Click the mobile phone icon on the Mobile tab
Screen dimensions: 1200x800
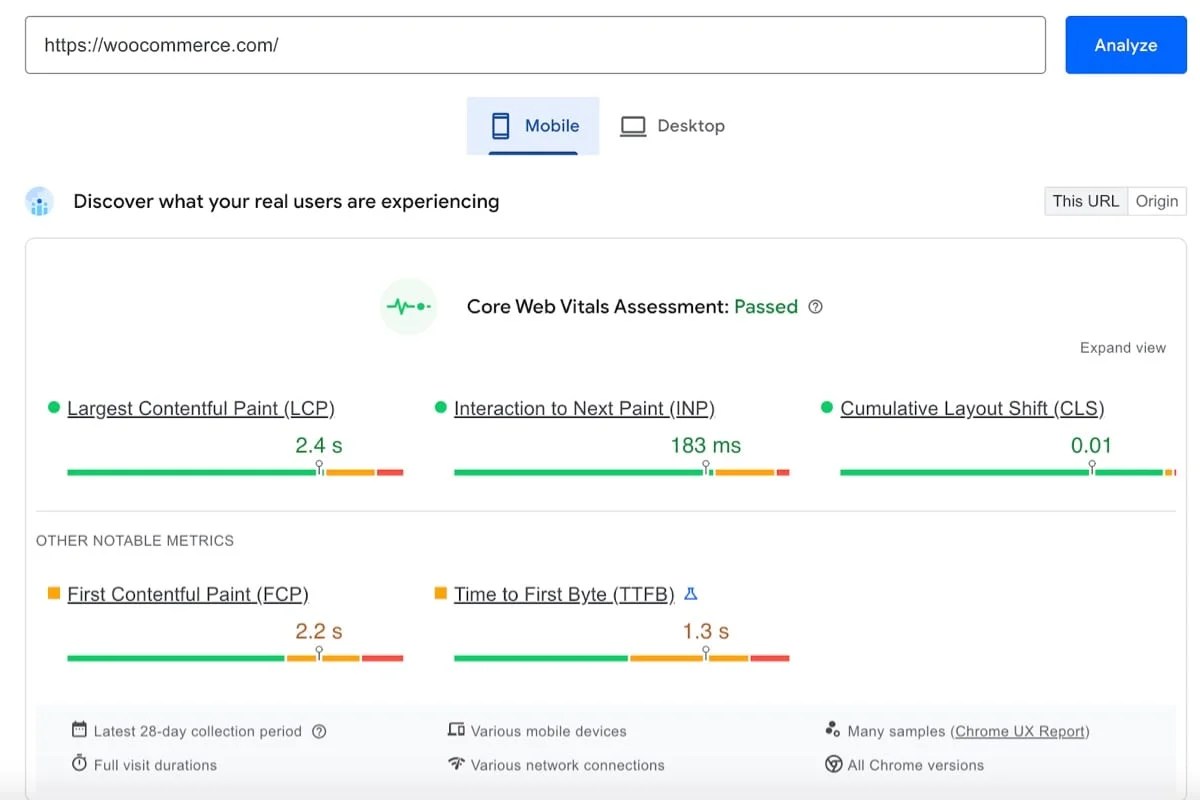point(501,125)
